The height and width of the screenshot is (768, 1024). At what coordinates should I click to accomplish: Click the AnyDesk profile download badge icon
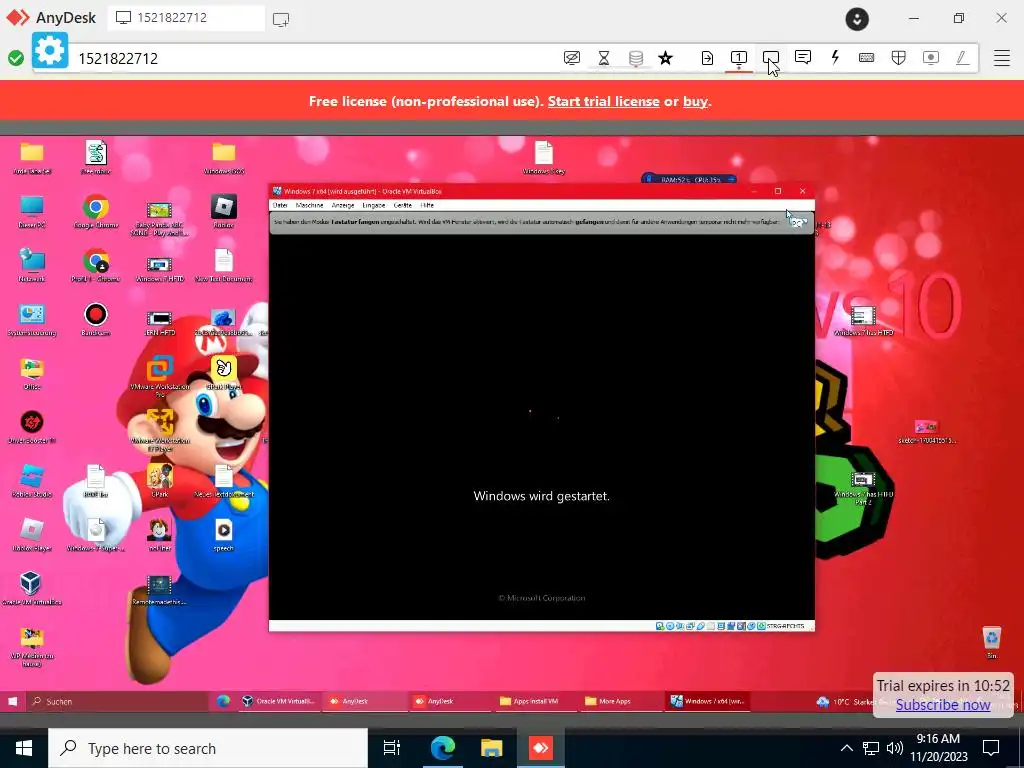click(857, 19)
